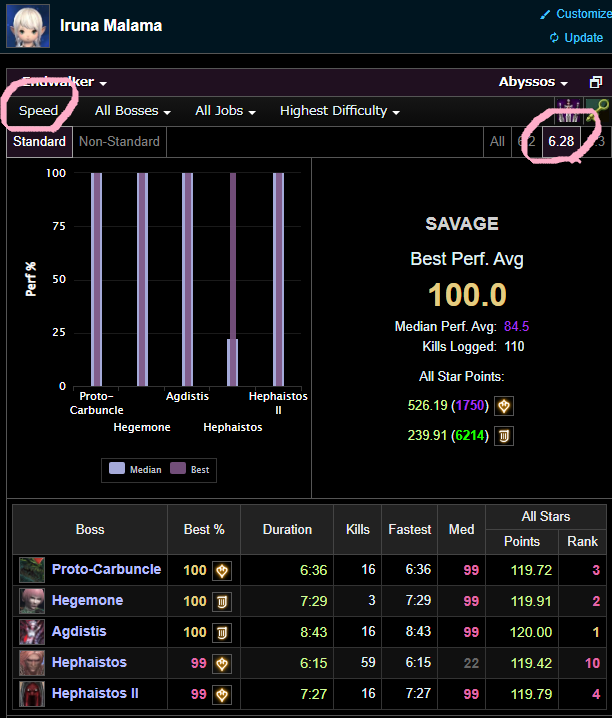Expand the All Bosses dropdown
The height and width of the screenshot is (718, 612).
tap(133, 111)
